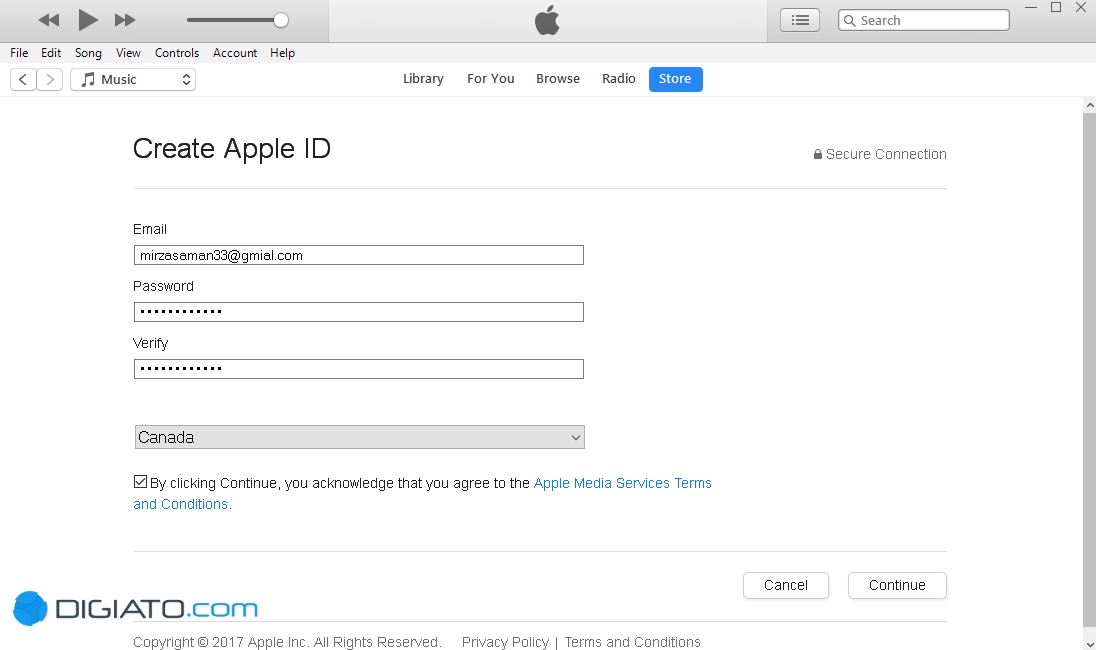The image size is (1096, 650).
Task: Expand the Canada country dropdown
Action: 359,438
